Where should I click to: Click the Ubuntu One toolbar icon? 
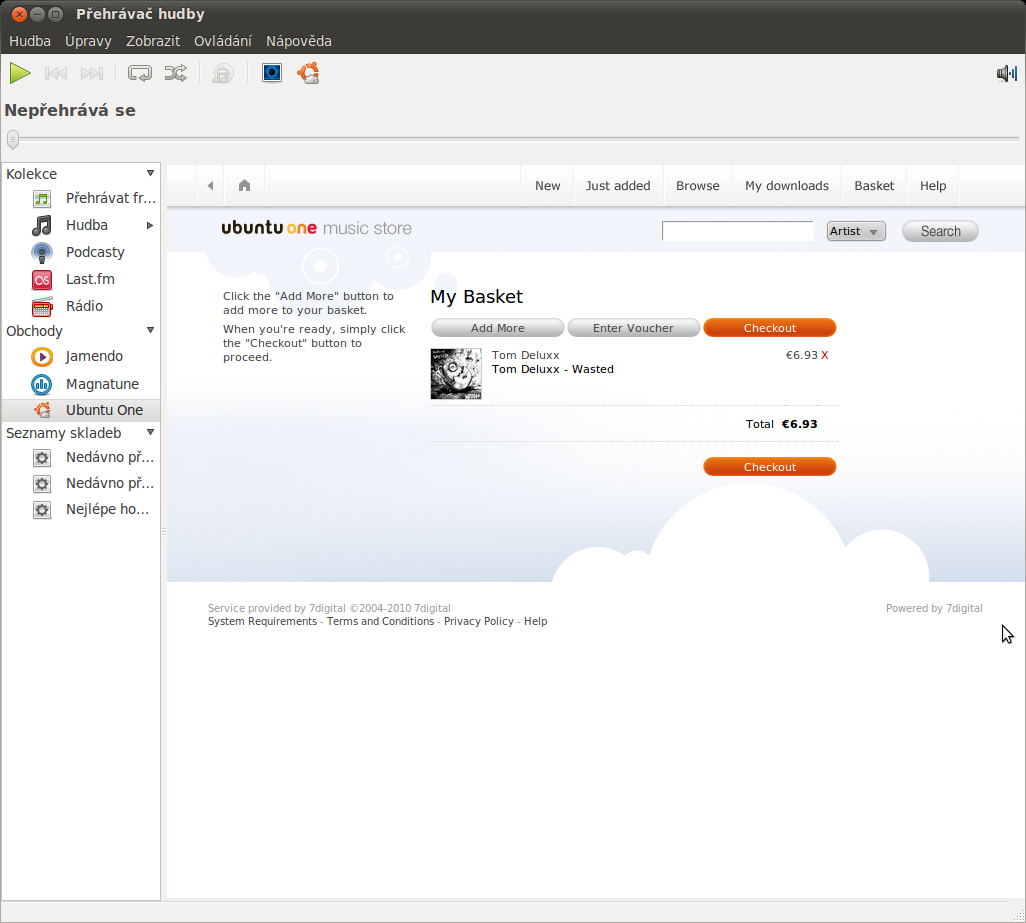click(x=308, y=73)
